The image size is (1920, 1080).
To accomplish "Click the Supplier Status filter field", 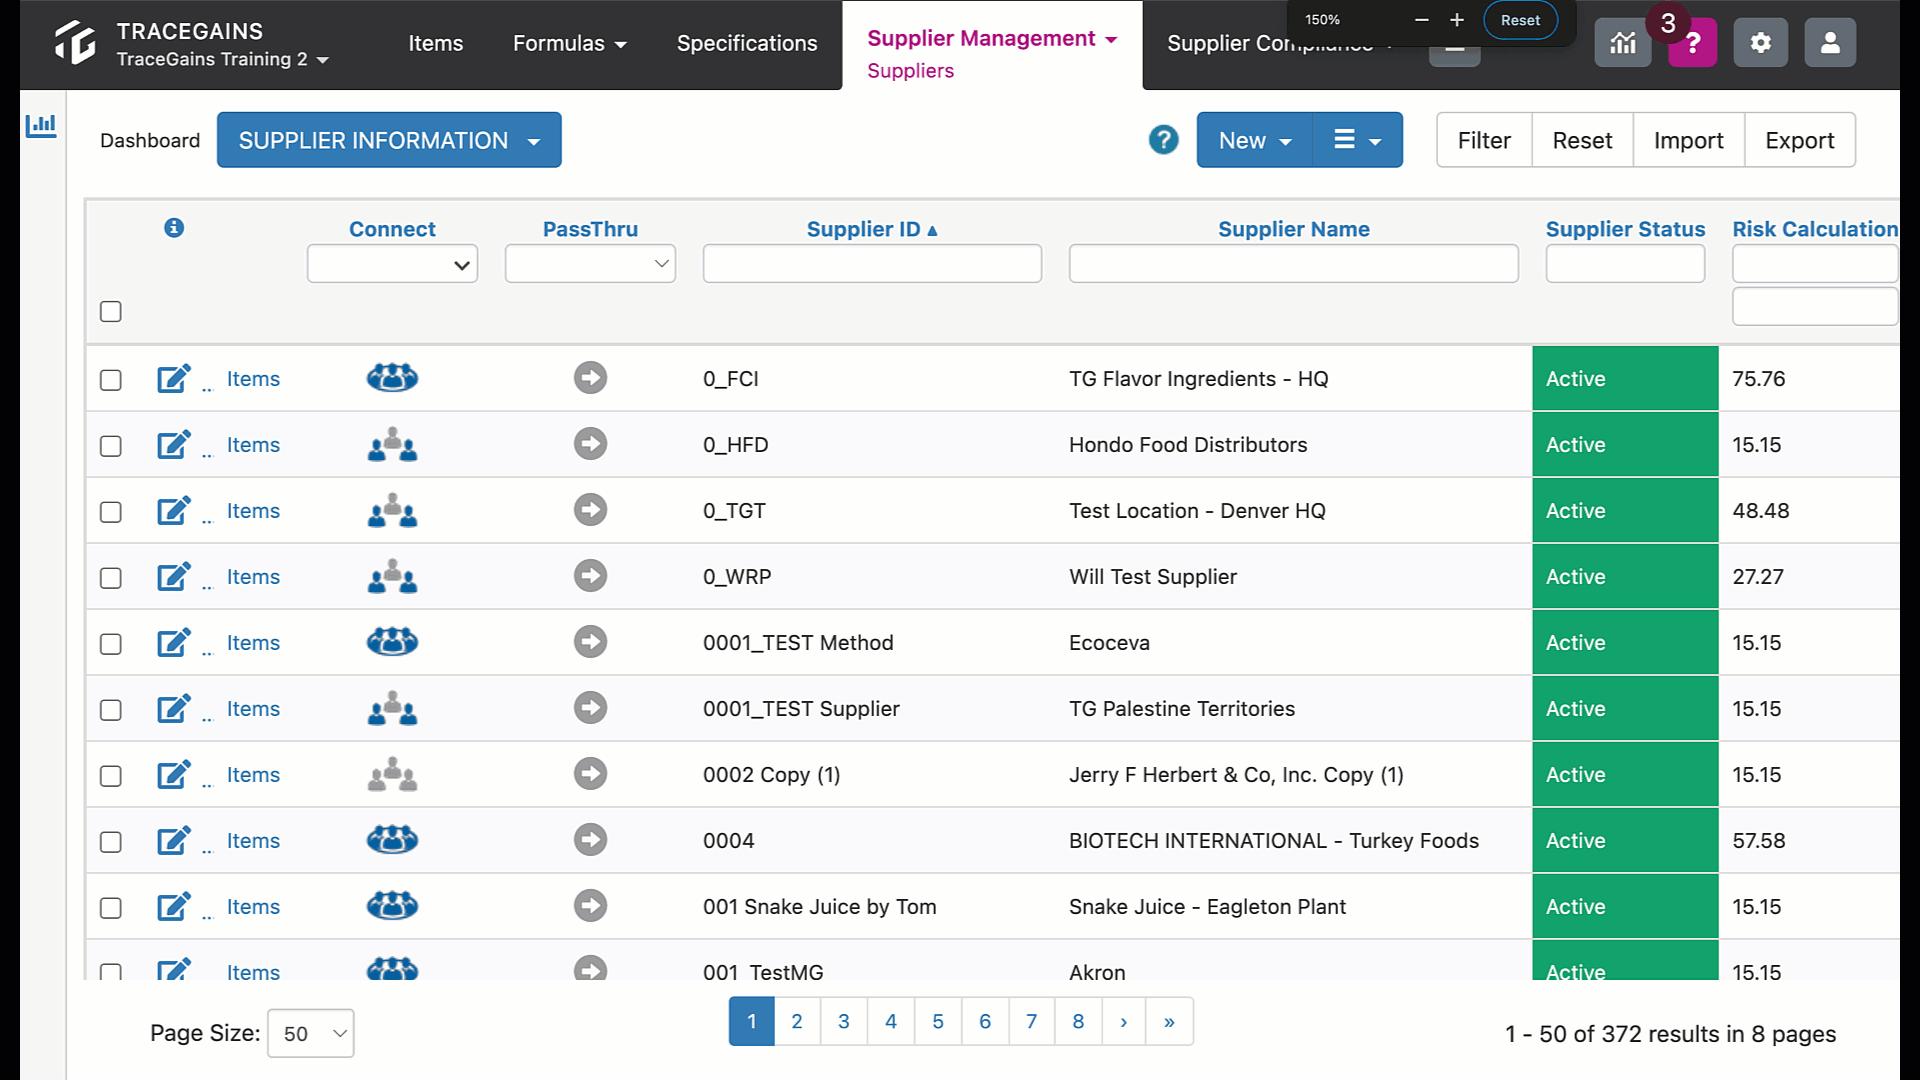I will tap(1625, 264).
